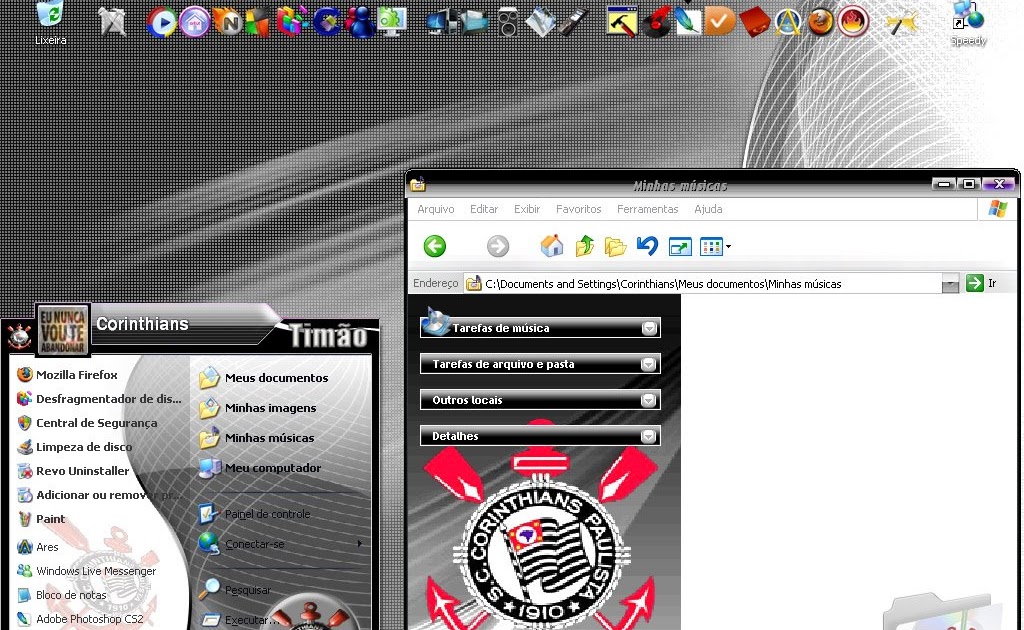Open Desfragmentador de disco from Start menu
1024x630 pixels.
click(99, 398)
